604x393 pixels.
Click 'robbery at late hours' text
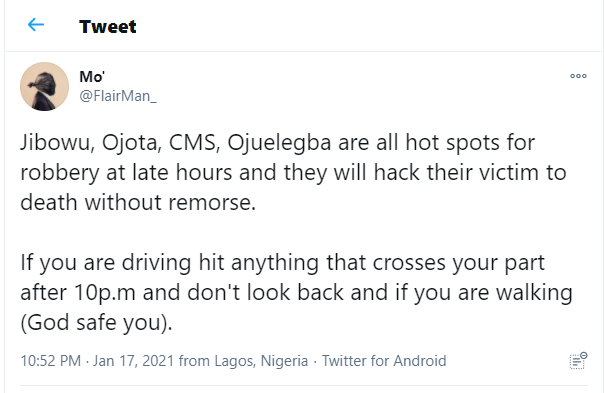coord(126,172)
